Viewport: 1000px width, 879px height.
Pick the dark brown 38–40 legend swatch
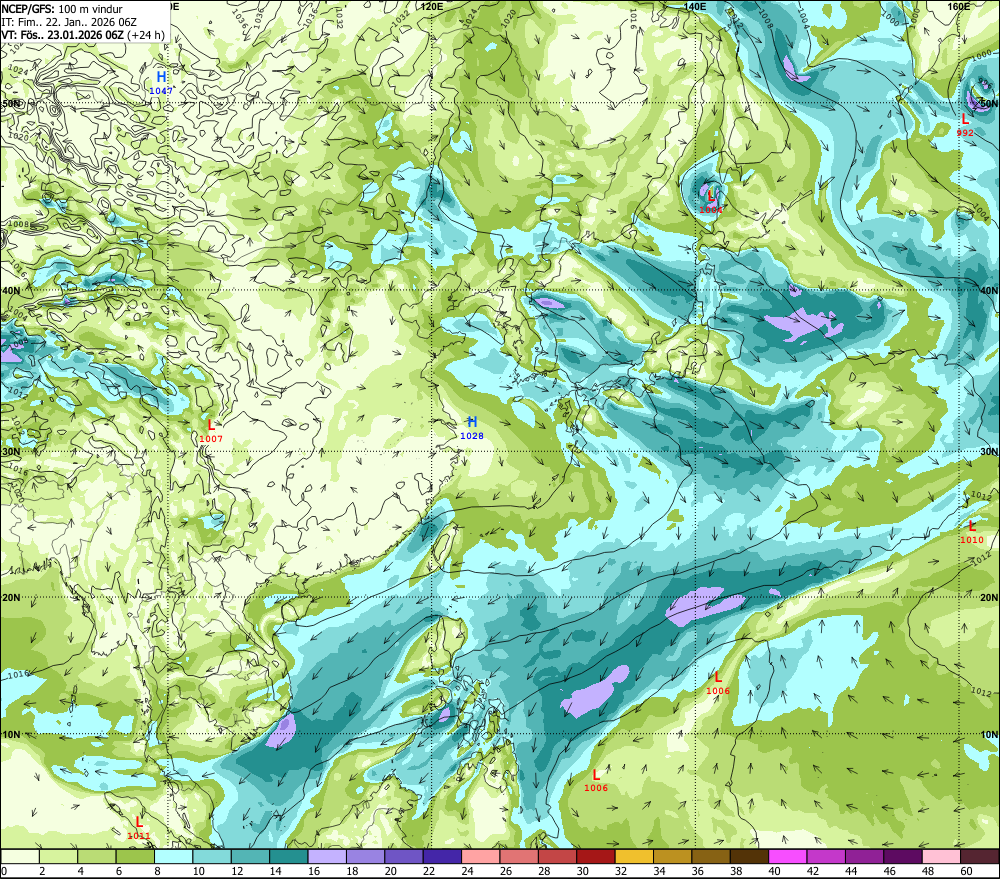[x=749, y=856]
